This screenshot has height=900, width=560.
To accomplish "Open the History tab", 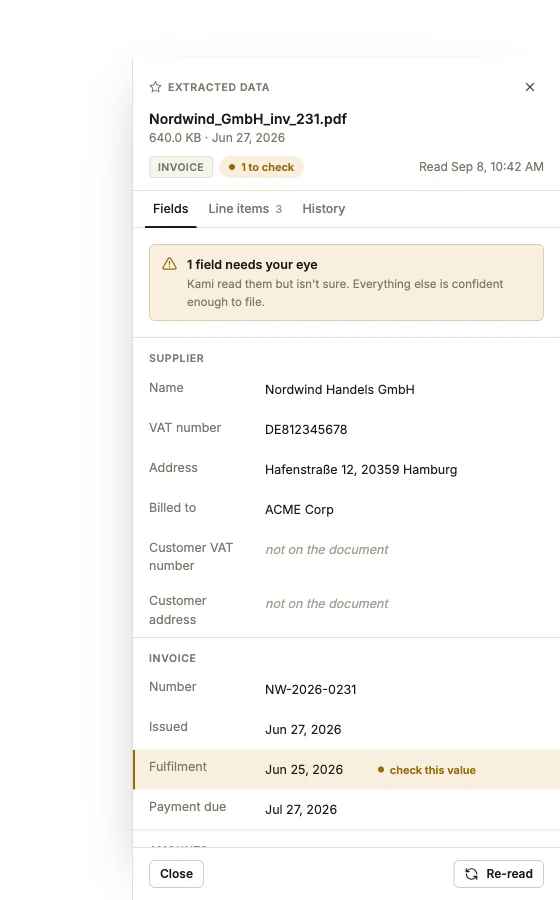I will [324, 209].
